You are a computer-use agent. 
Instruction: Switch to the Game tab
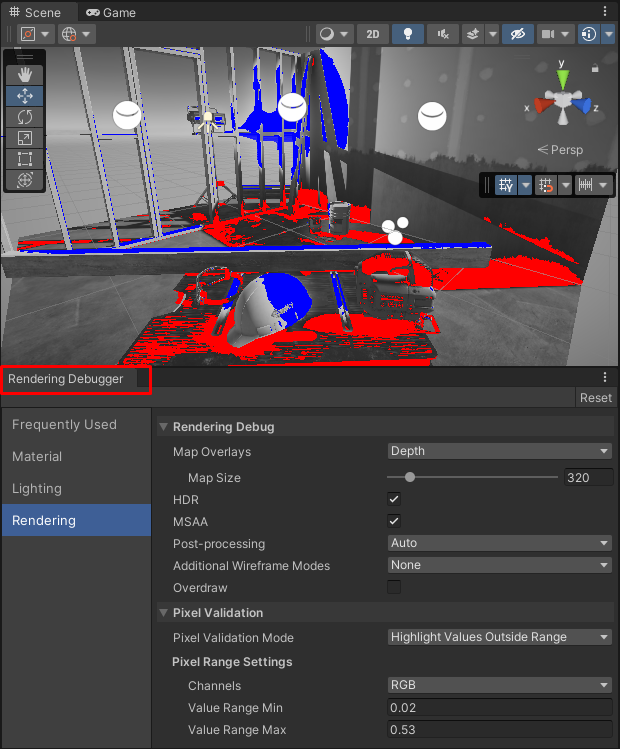coord(110,13)
